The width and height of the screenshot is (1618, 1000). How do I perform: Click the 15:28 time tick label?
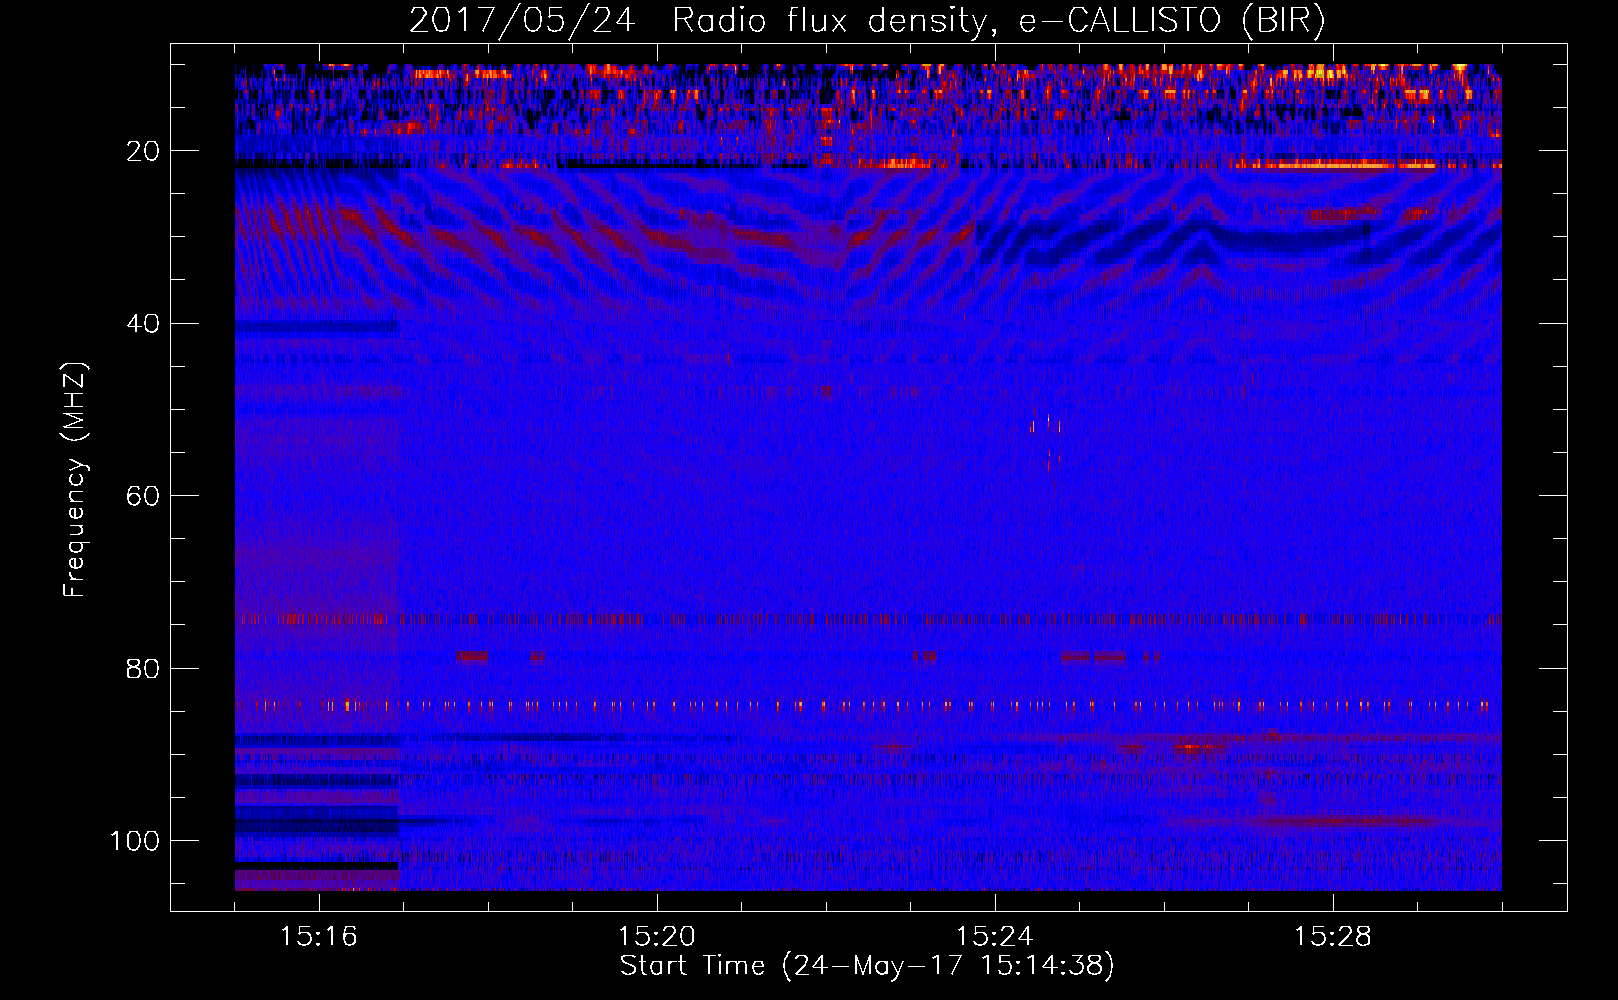pyautogui.click(x=1333, y=937)
